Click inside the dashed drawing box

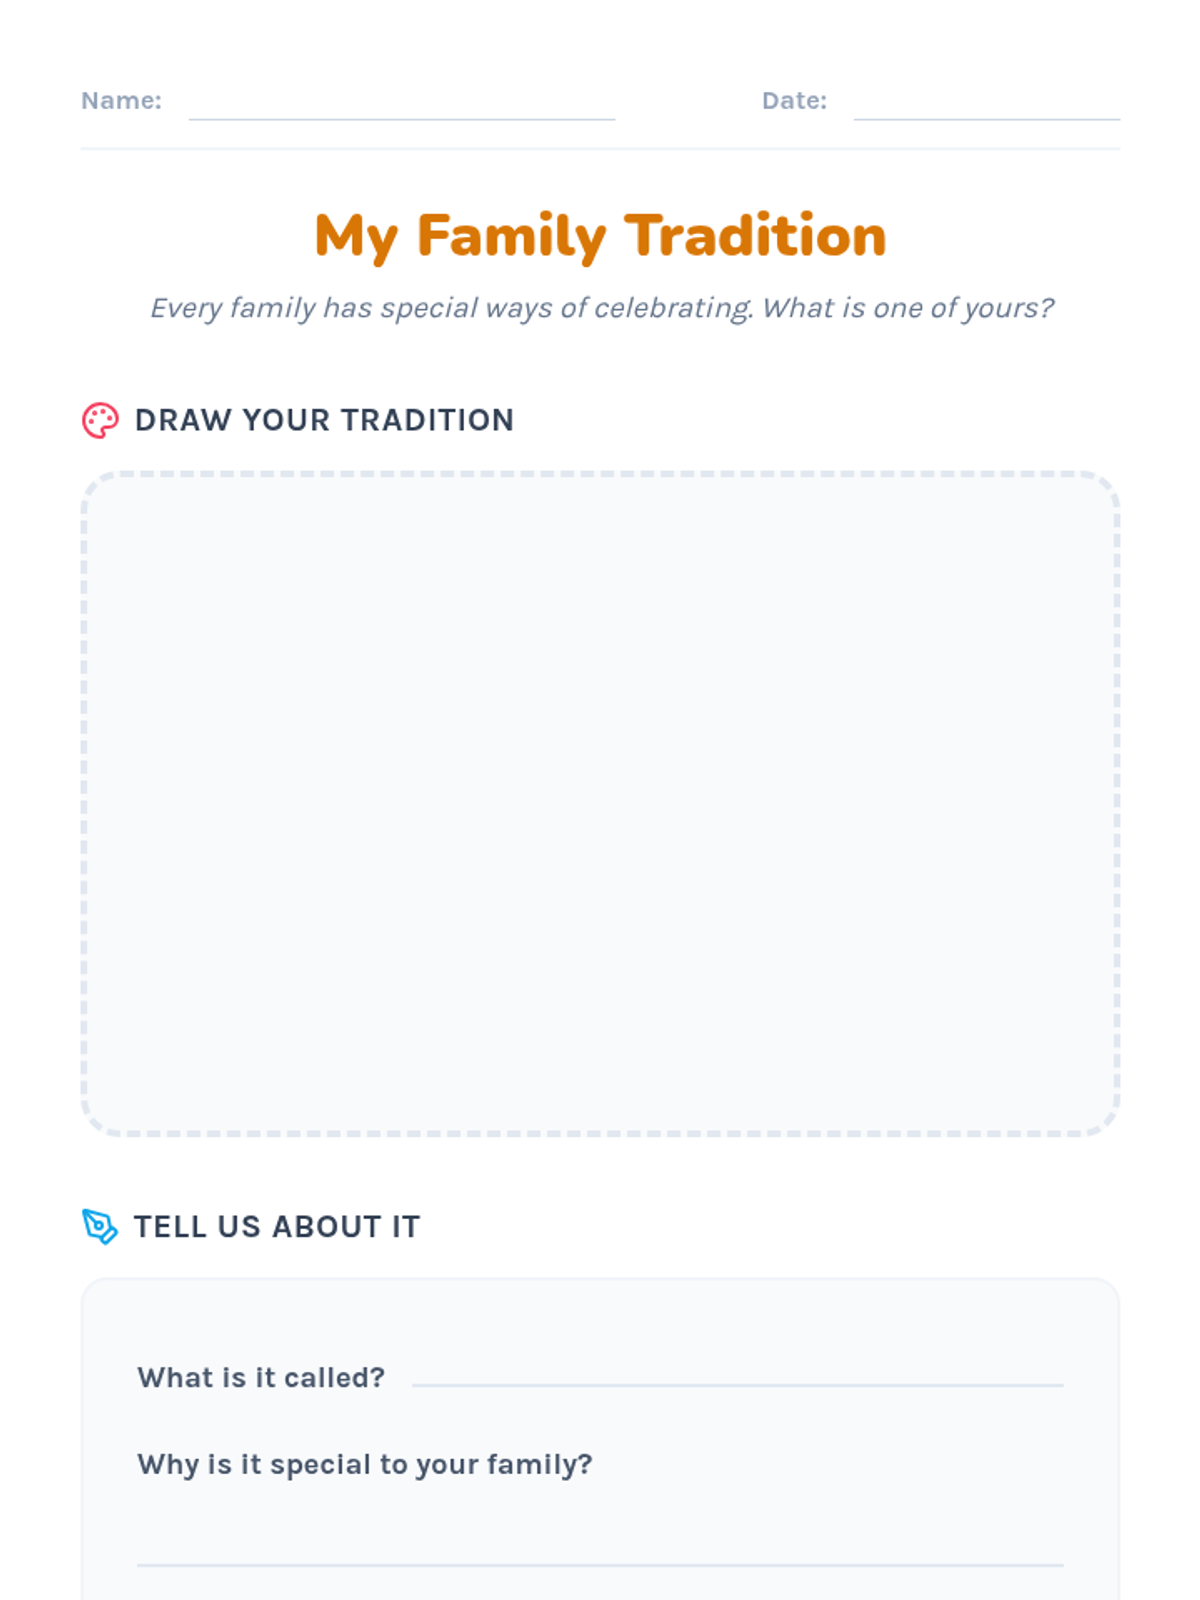tap(600, 804)
